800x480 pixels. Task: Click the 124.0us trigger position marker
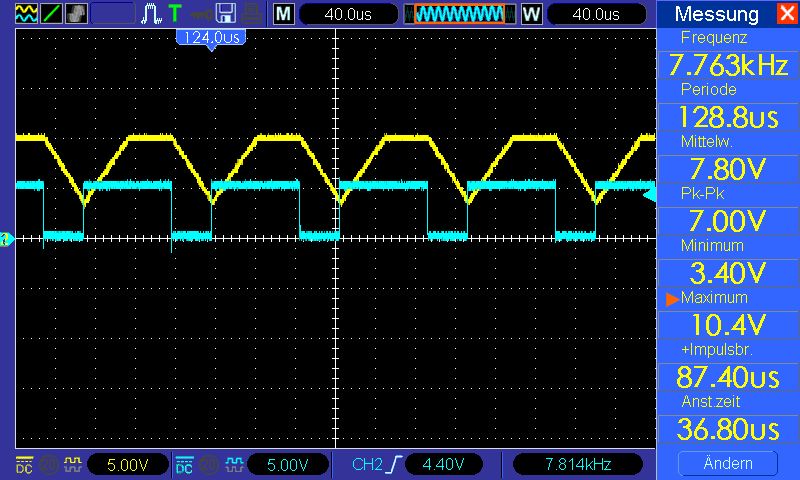point(210,37)
